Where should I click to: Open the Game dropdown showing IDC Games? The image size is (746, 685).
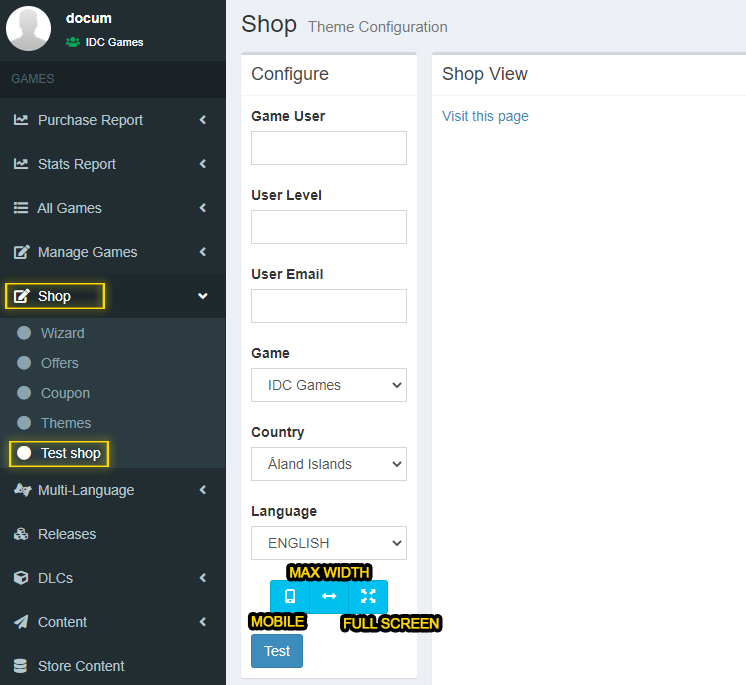pos(329,385)
